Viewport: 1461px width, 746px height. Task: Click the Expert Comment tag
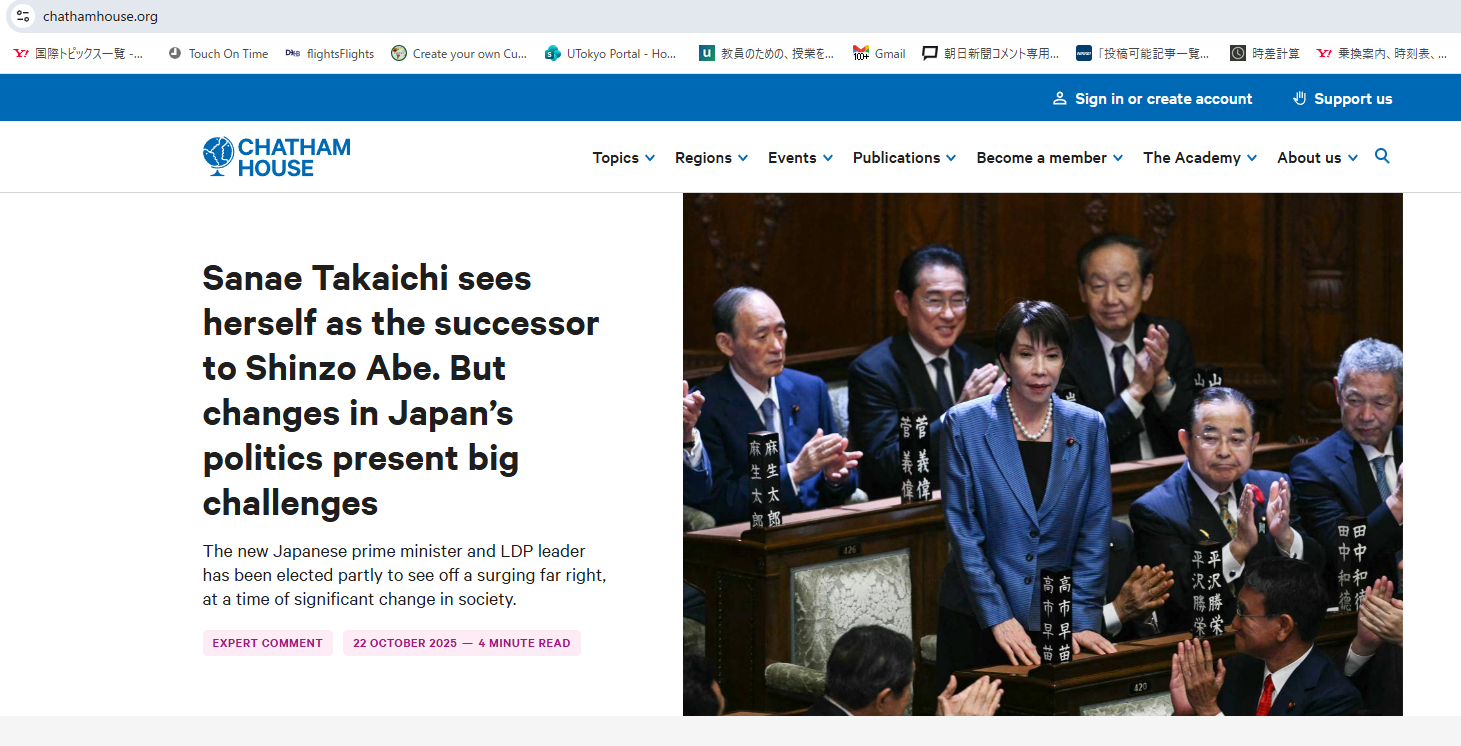tap(267, 643)
